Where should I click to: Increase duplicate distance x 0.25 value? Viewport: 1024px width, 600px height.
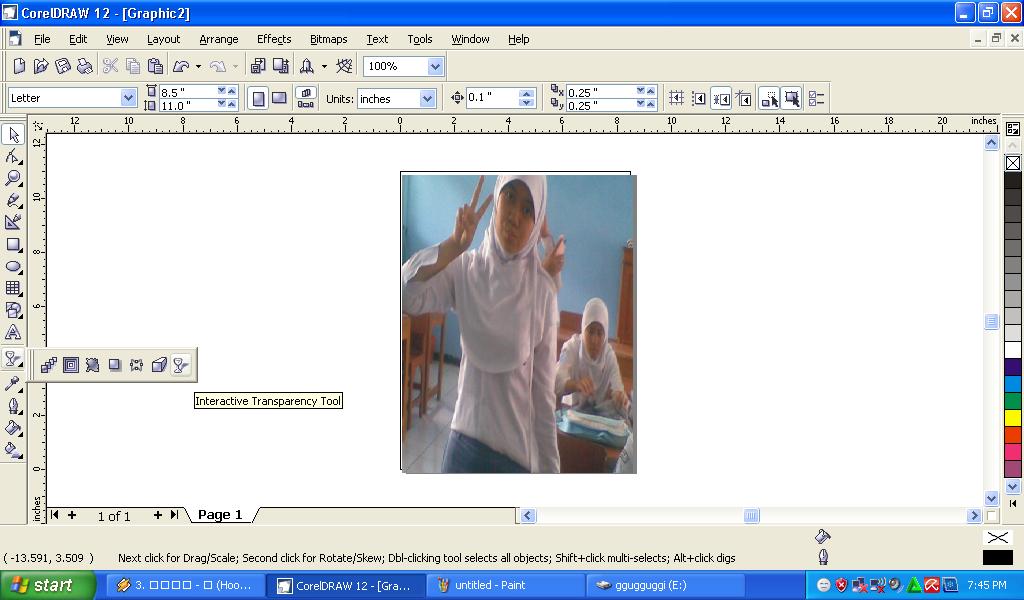[651, 91]
